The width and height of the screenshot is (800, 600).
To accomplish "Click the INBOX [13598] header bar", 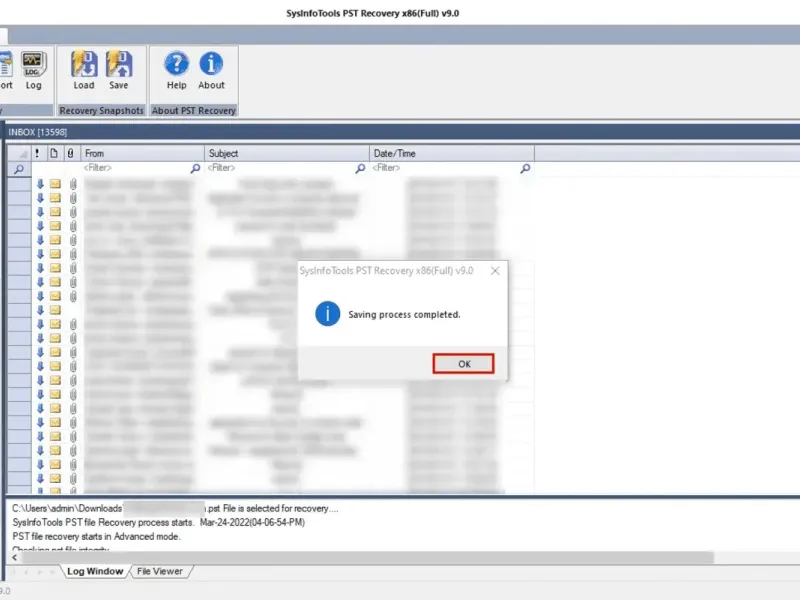I will 402,132.
